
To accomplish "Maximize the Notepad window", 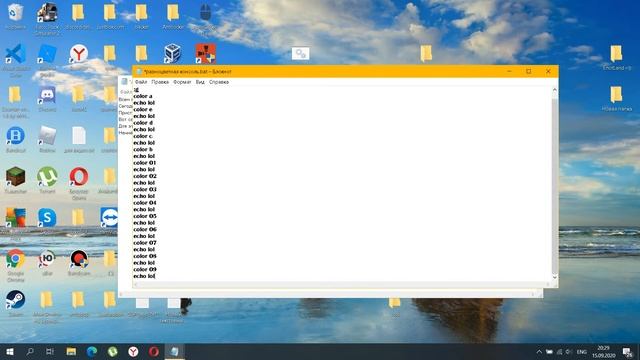I will tap(529, 71).
